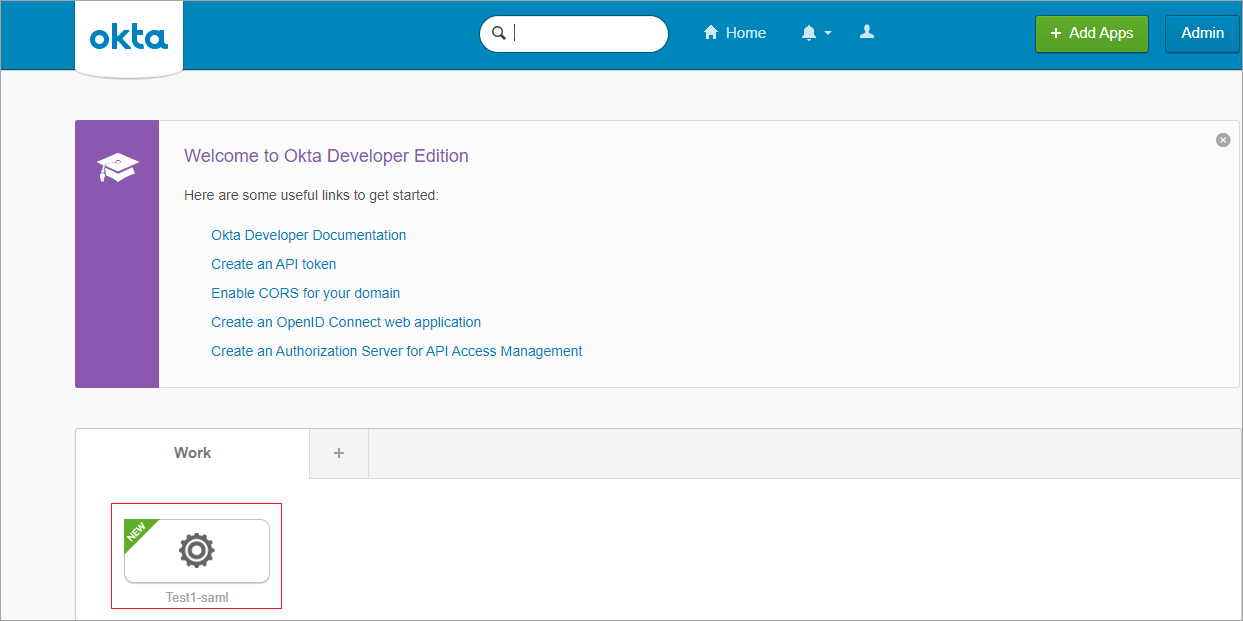The height and width of the screenshot is (621, 1243).
Task: Dismiss the Welcome to Okta Developer Edition banner
Action: point(1222,140)
